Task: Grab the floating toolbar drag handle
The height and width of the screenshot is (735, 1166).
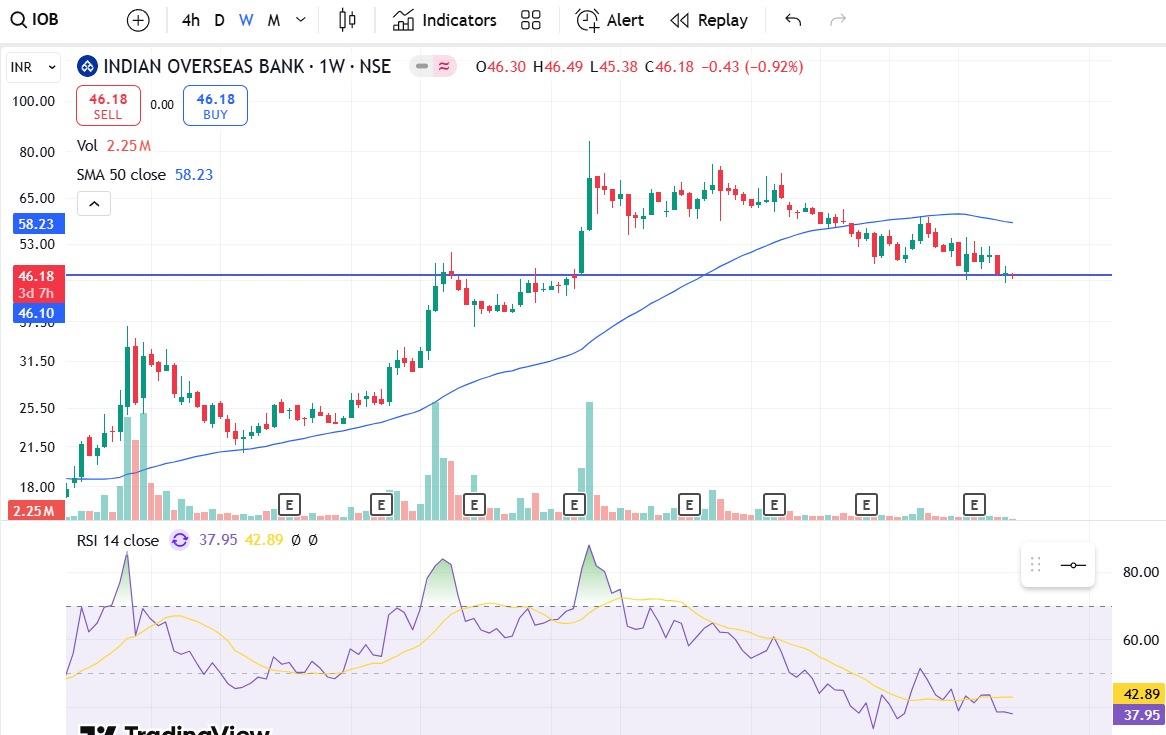Action: pos(1035,565)
